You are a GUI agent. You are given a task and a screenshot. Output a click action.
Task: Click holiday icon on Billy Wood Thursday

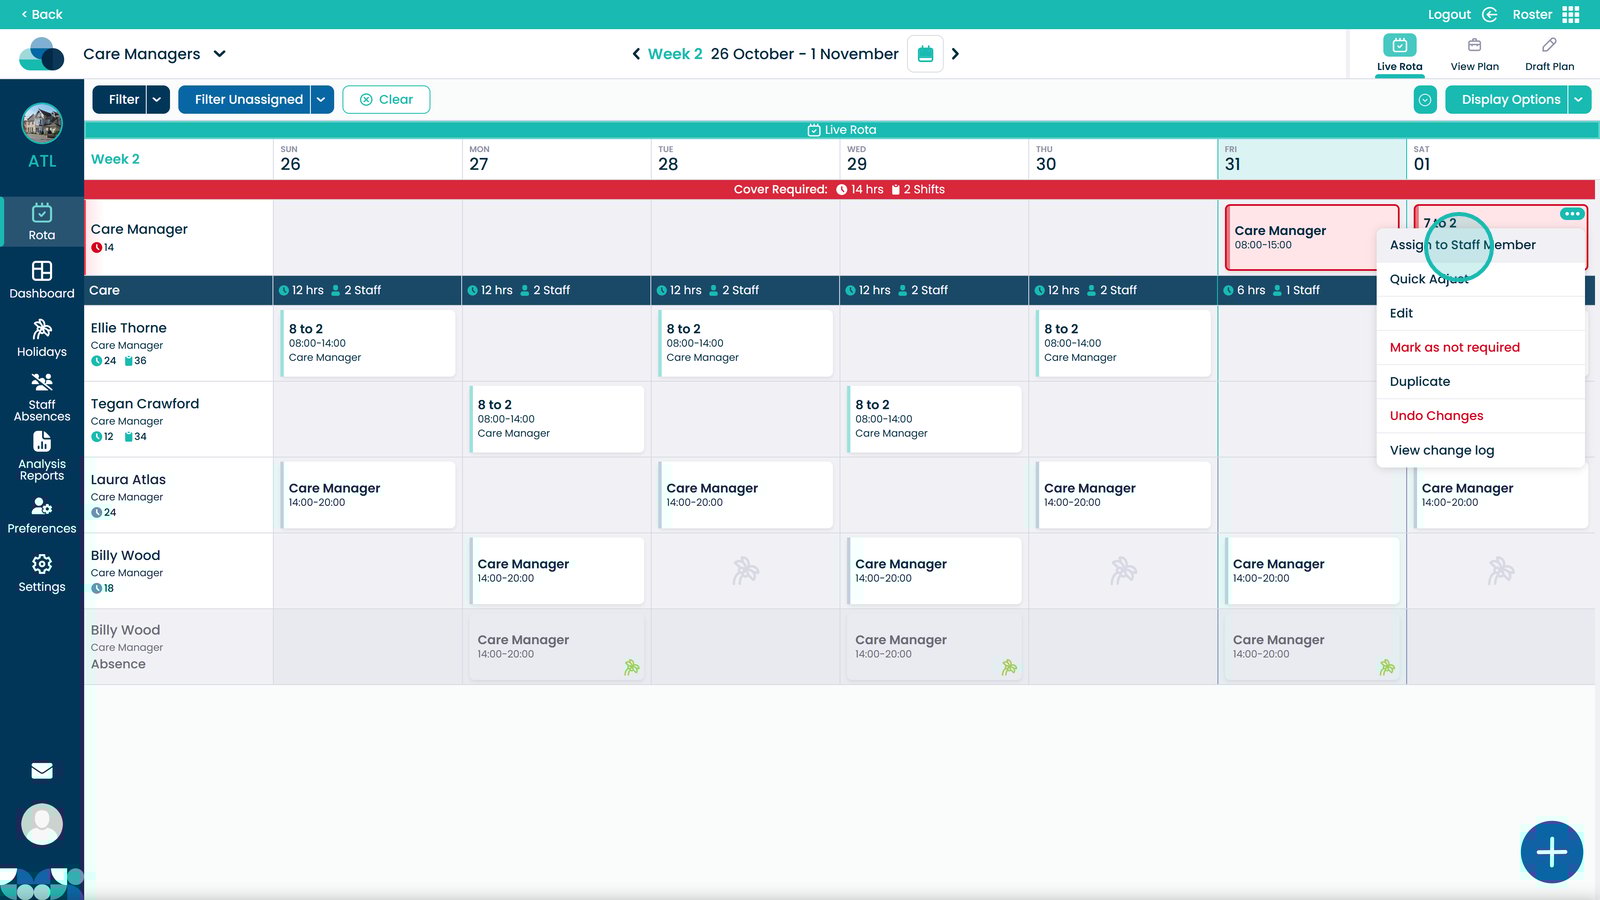[x=1124, y=571]
